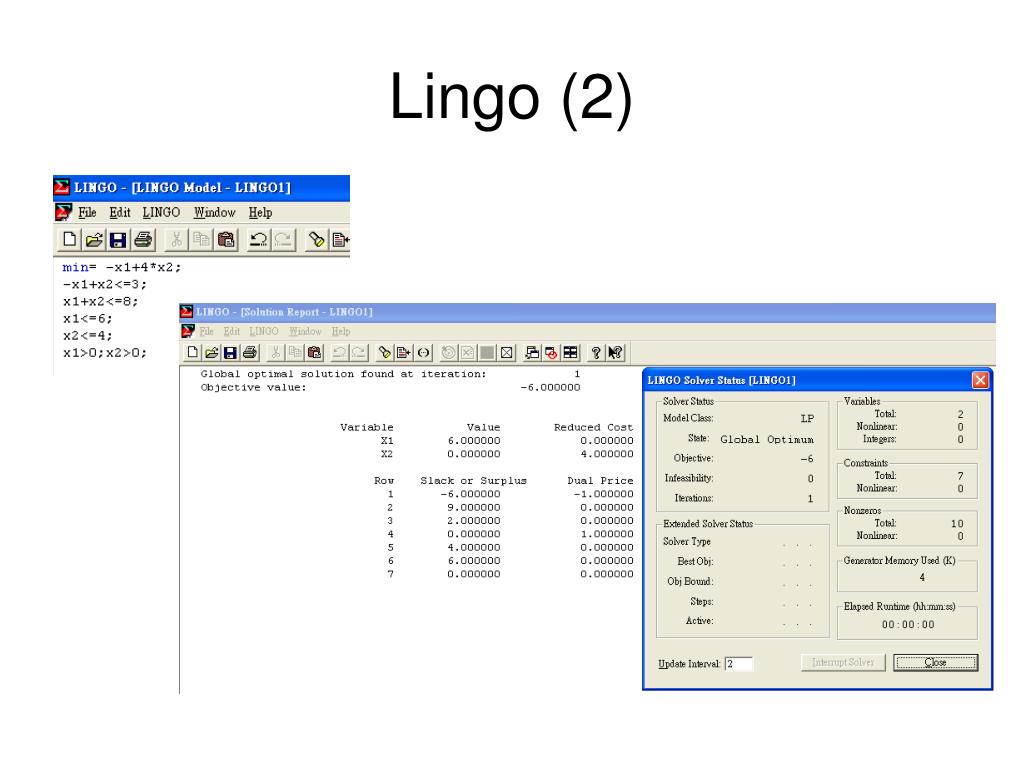Click constraint line 'x1<=6;'
This screenshot has width=1024, height=768.
(88, 318)
